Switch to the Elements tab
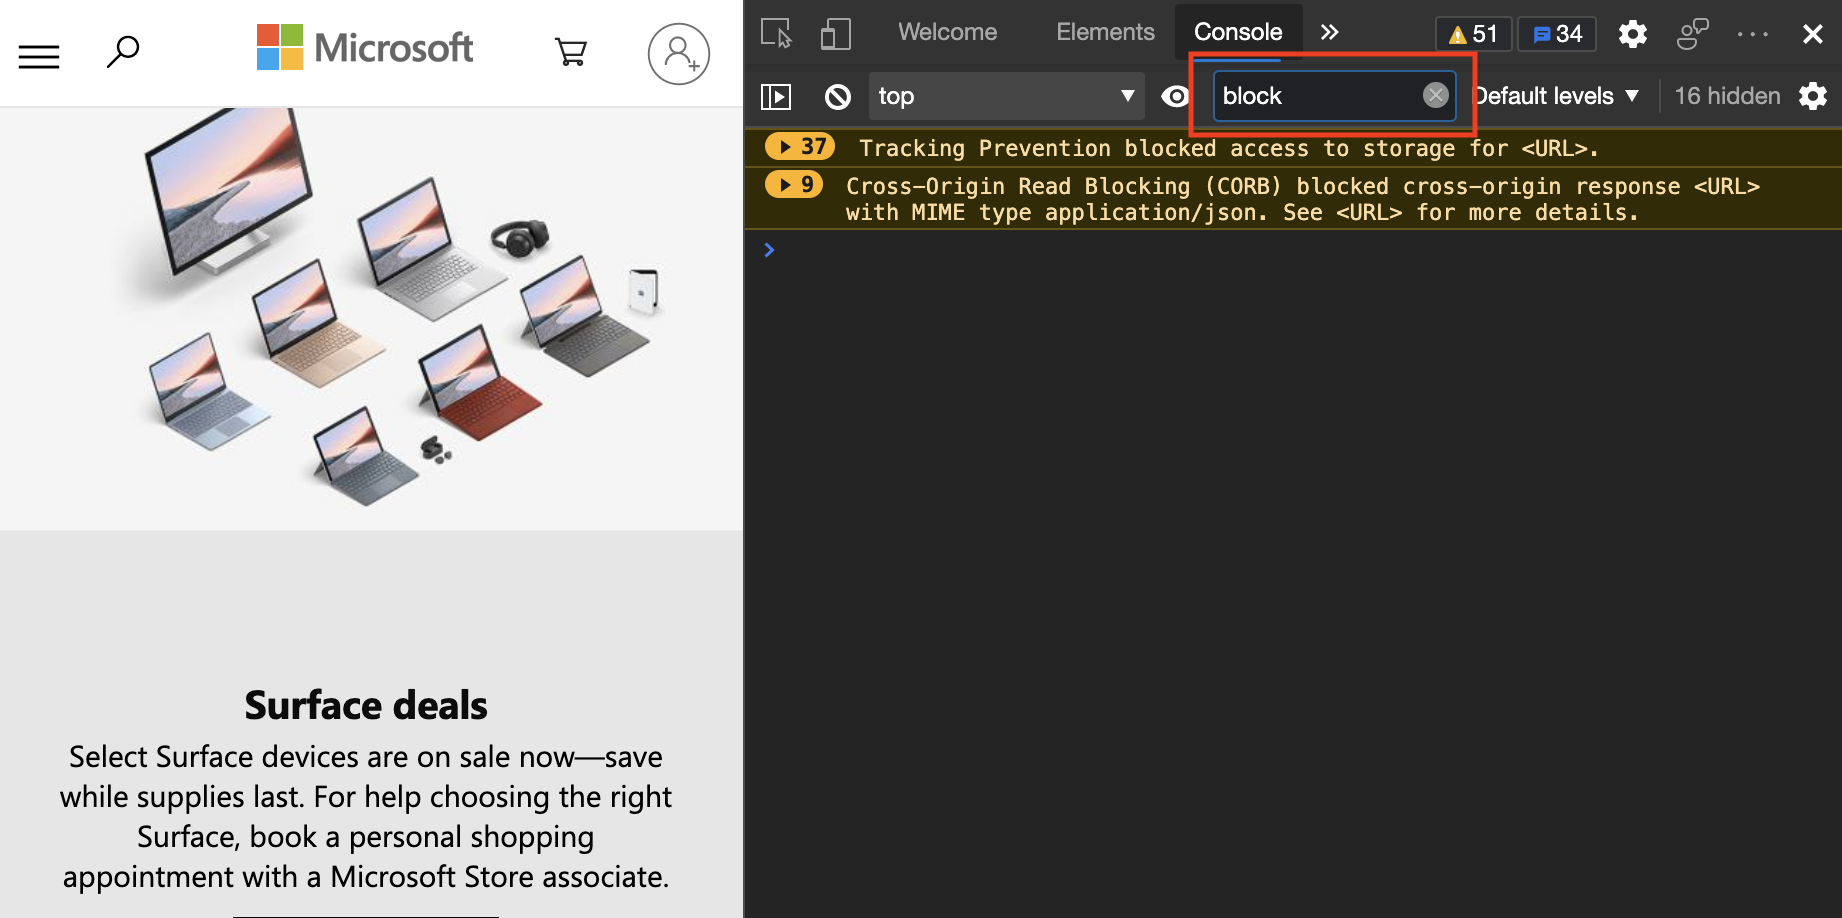 (1105, 31)
